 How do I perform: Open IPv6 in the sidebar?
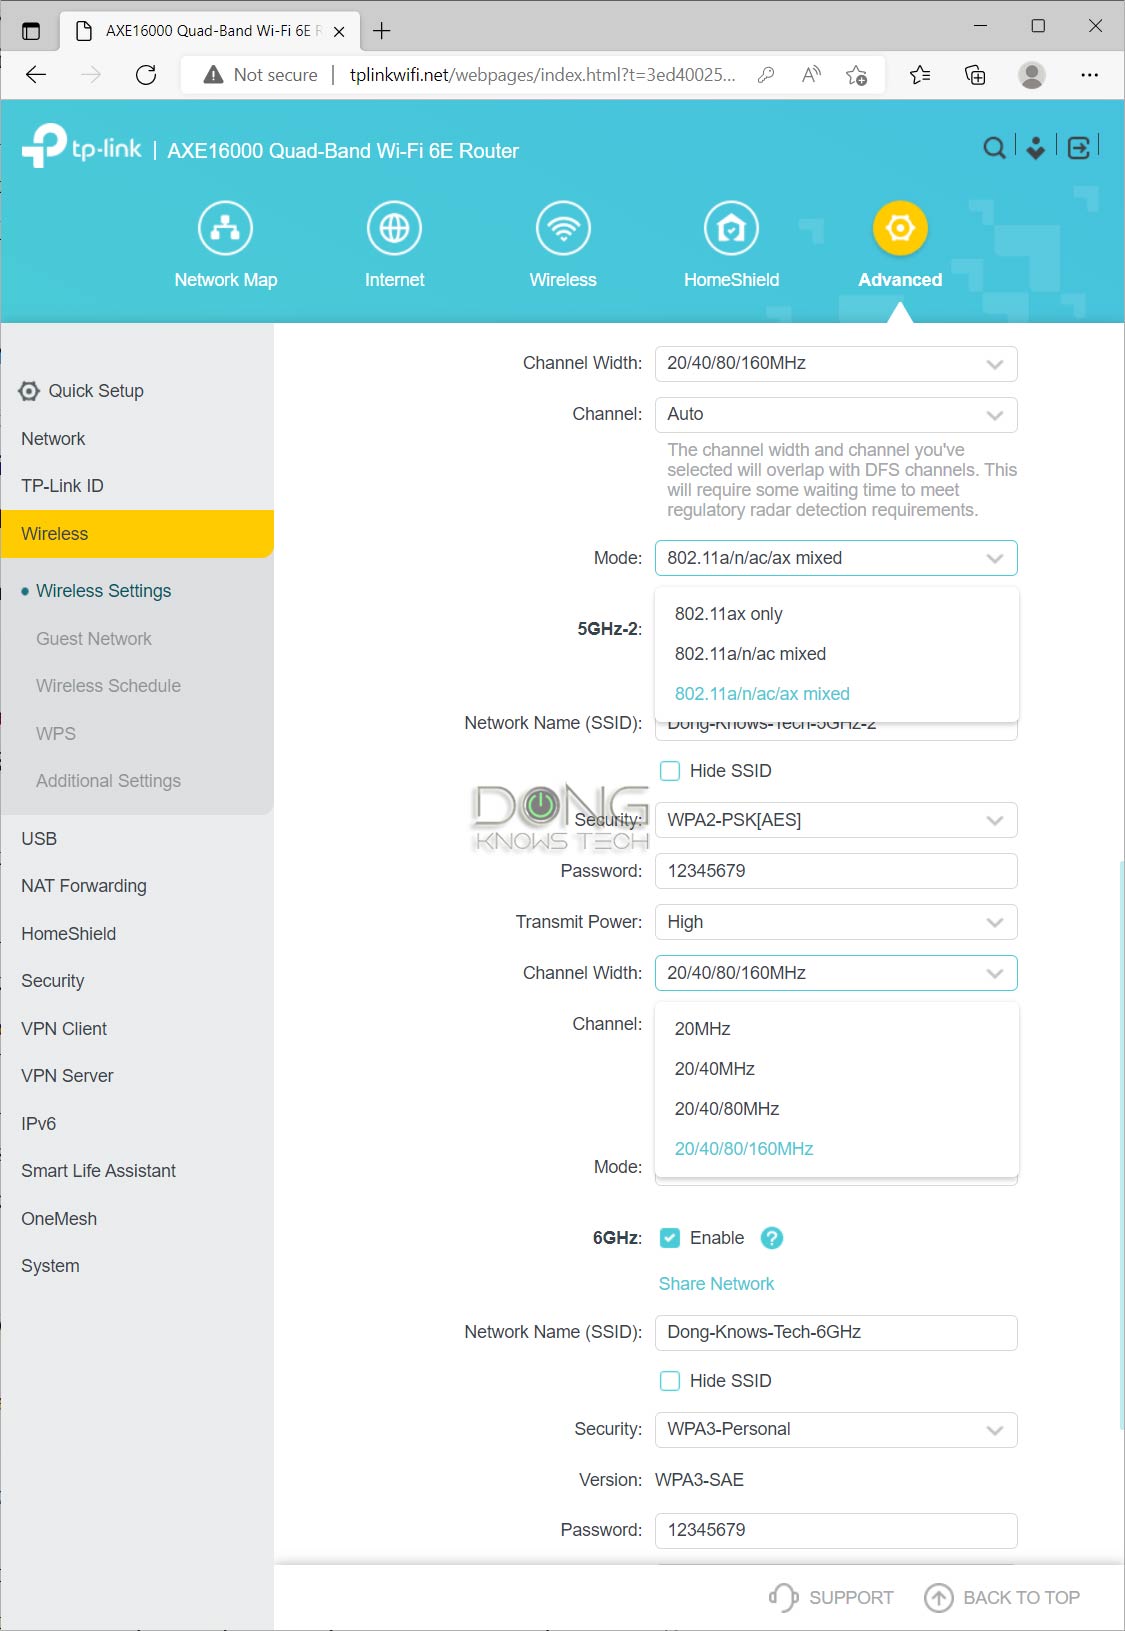click(x=38, y=1124)
